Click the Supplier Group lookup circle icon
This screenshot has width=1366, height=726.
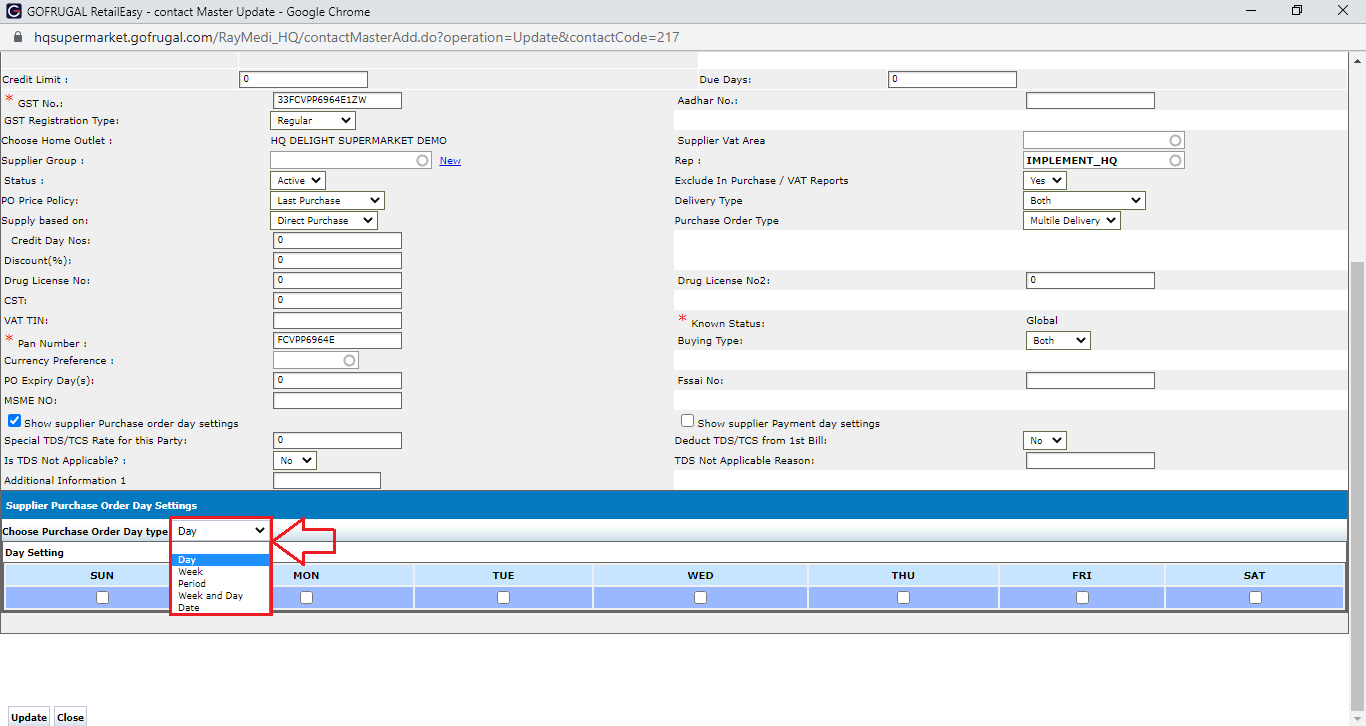(423, 161)
